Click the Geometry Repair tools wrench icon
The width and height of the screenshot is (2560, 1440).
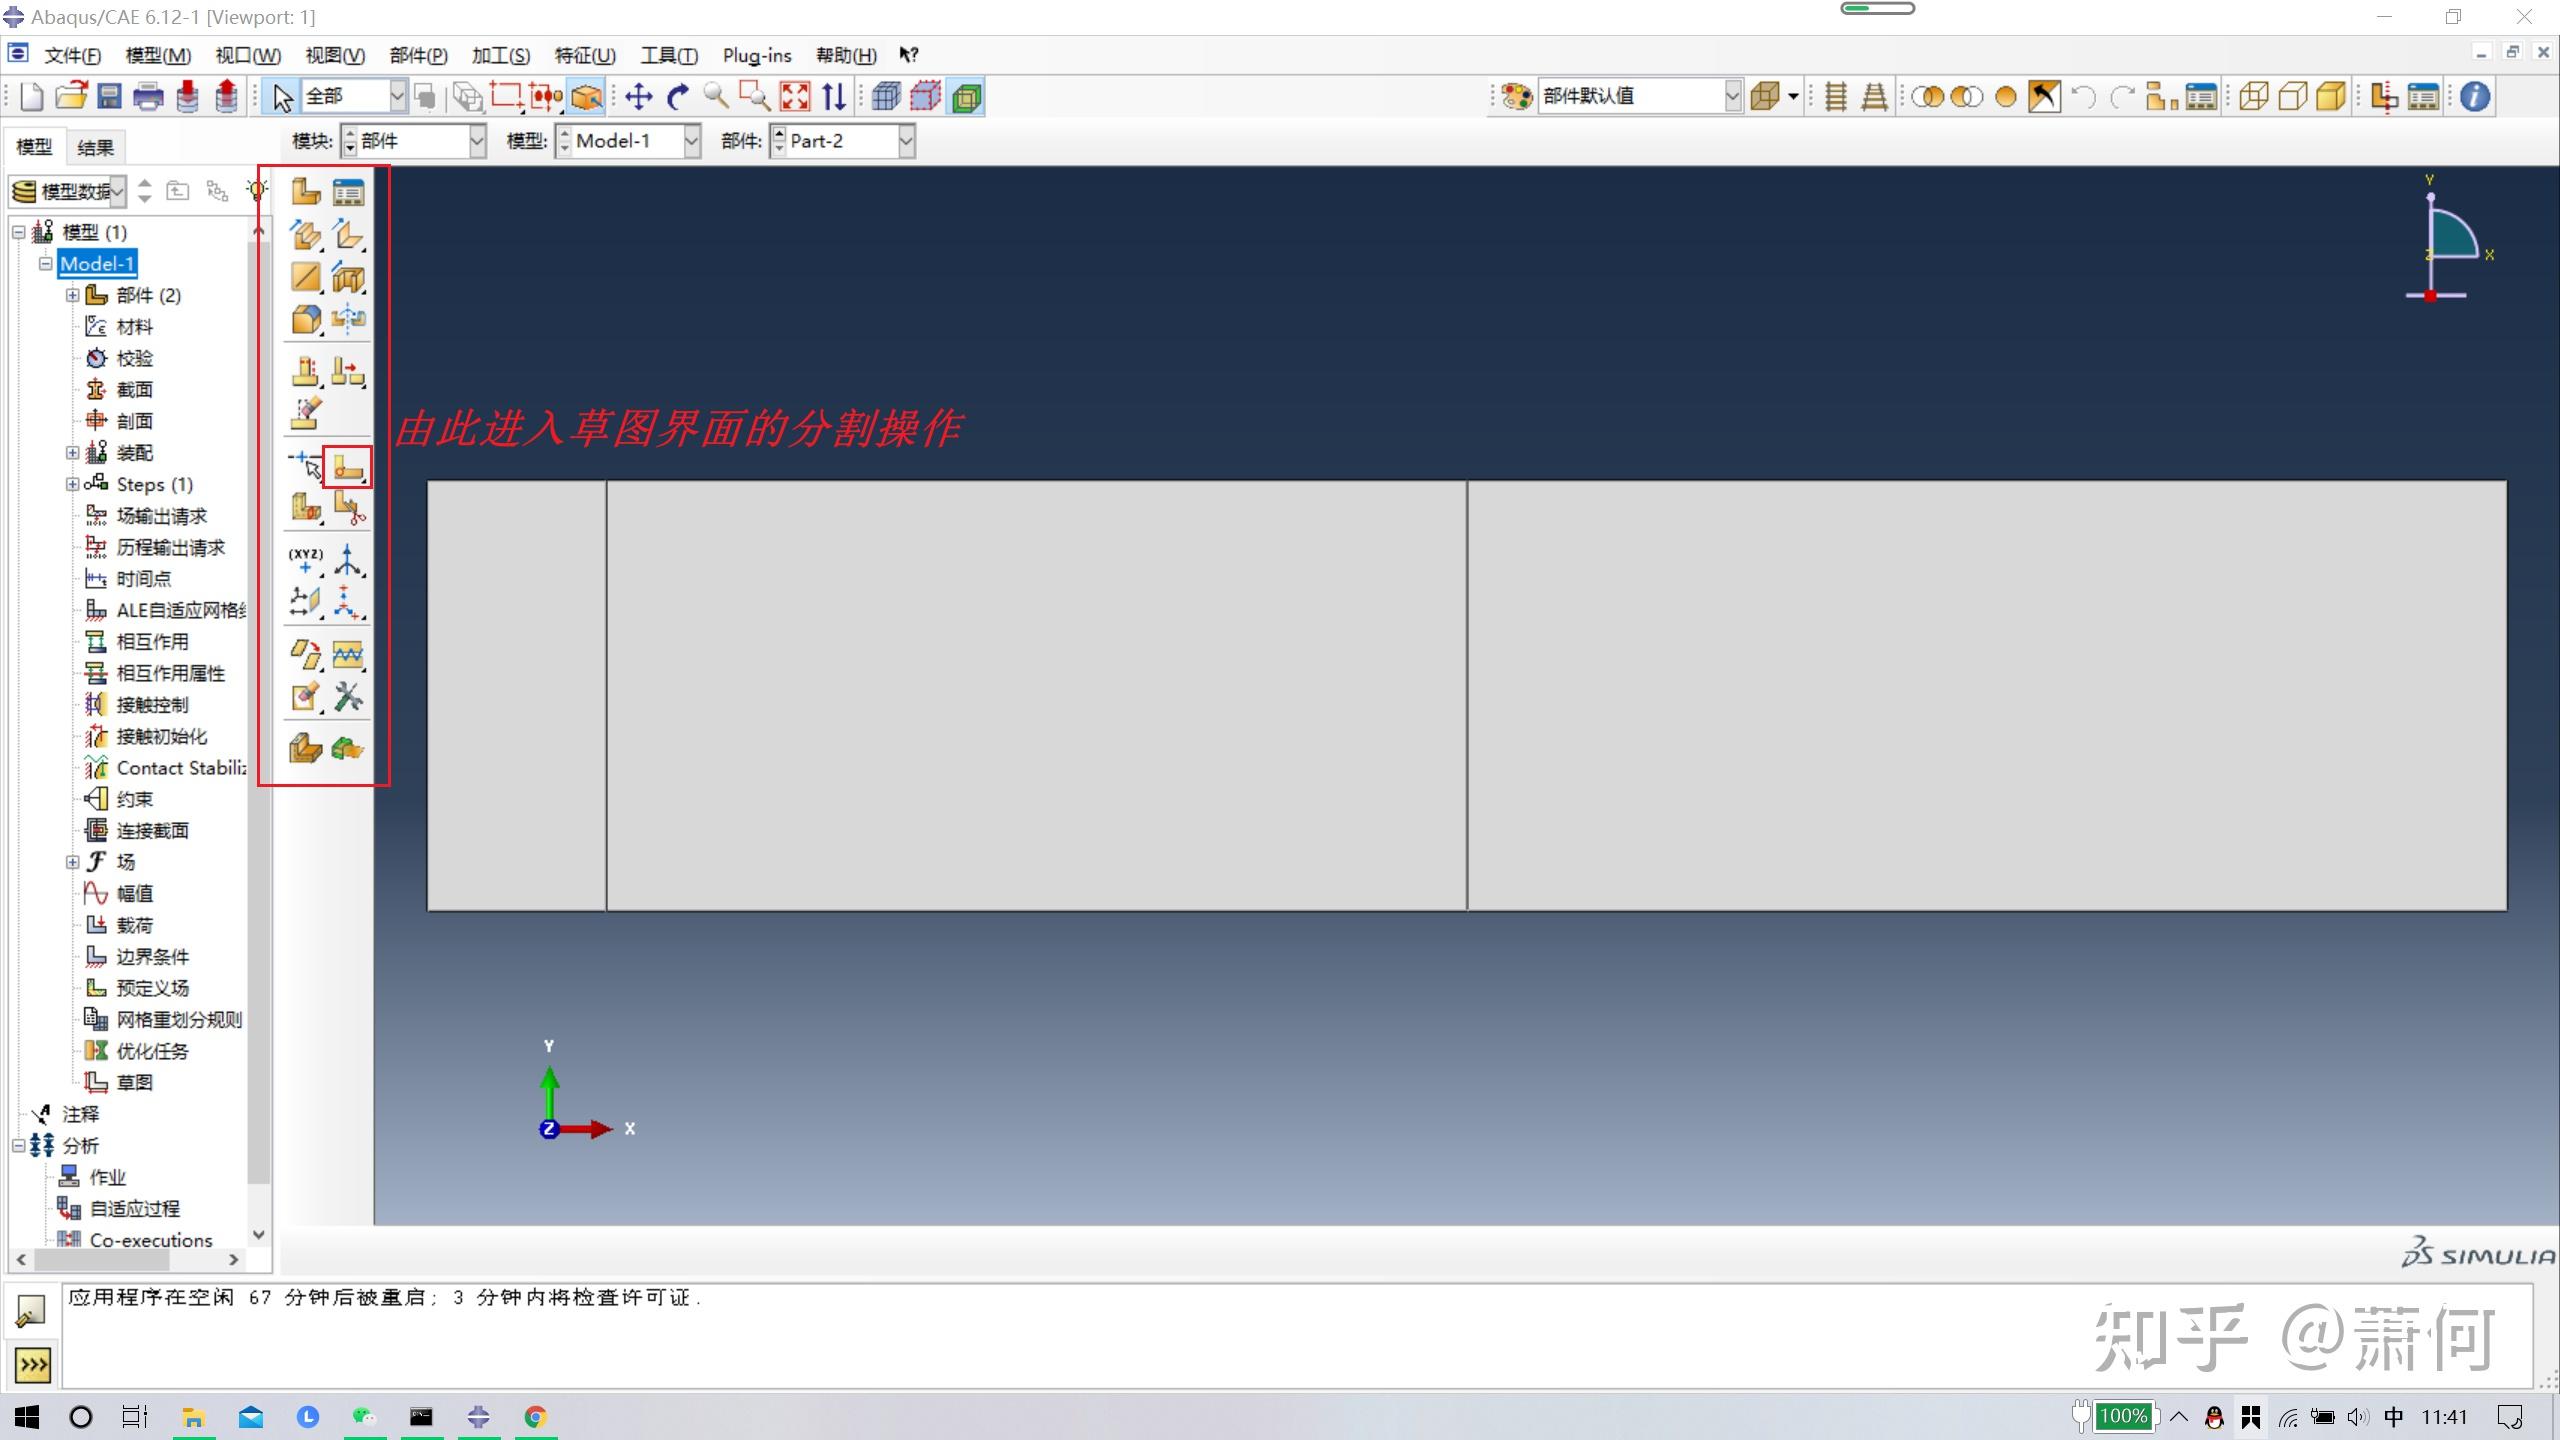(x=348, y=697)
